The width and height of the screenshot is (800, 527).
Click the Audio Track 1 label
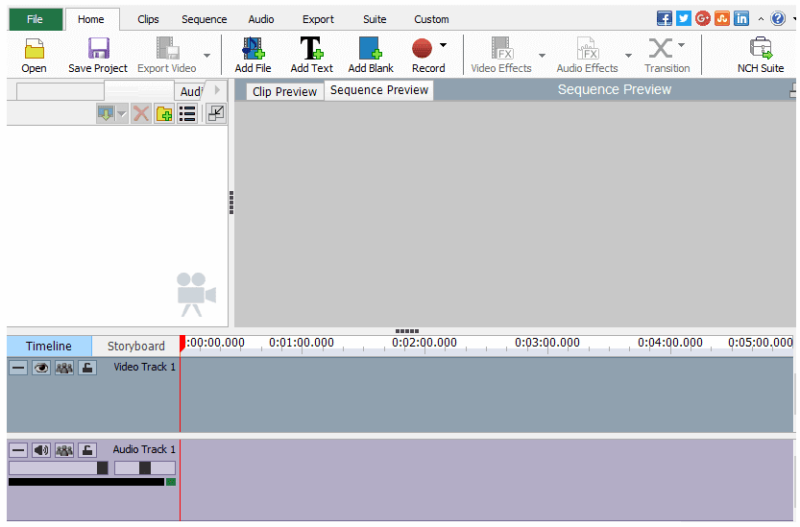(x=144, y=449)
